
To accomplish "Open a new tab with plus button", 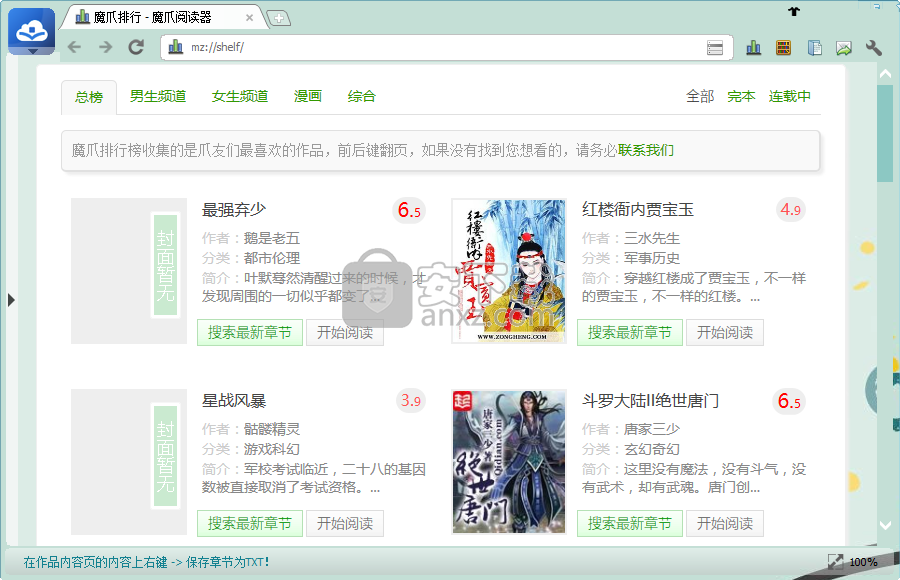I will click(x=279, y=18).
